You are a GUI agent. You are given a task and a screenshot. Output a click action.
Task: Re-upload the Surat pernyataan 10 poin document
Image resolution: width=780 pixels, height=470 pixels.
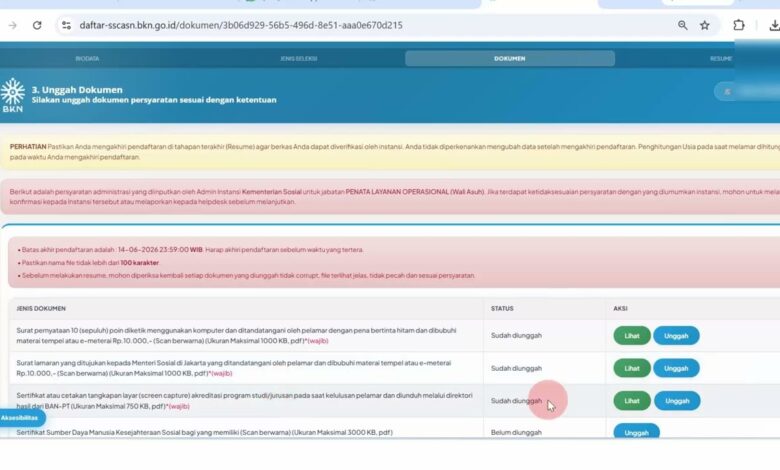[676, 336]
